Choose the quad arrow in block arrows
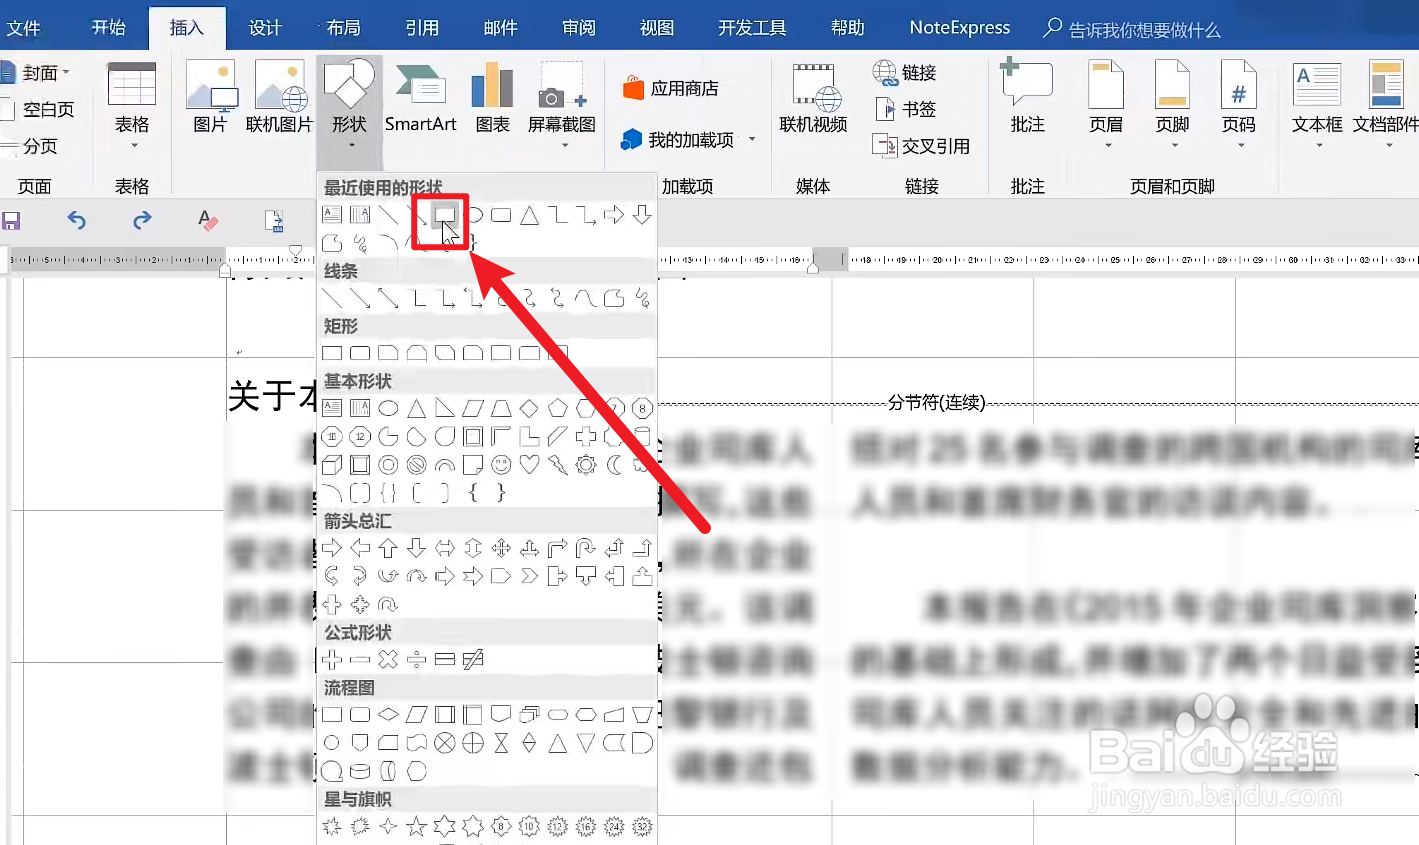Screen dimensions: 1419x845 coord(501,548)
